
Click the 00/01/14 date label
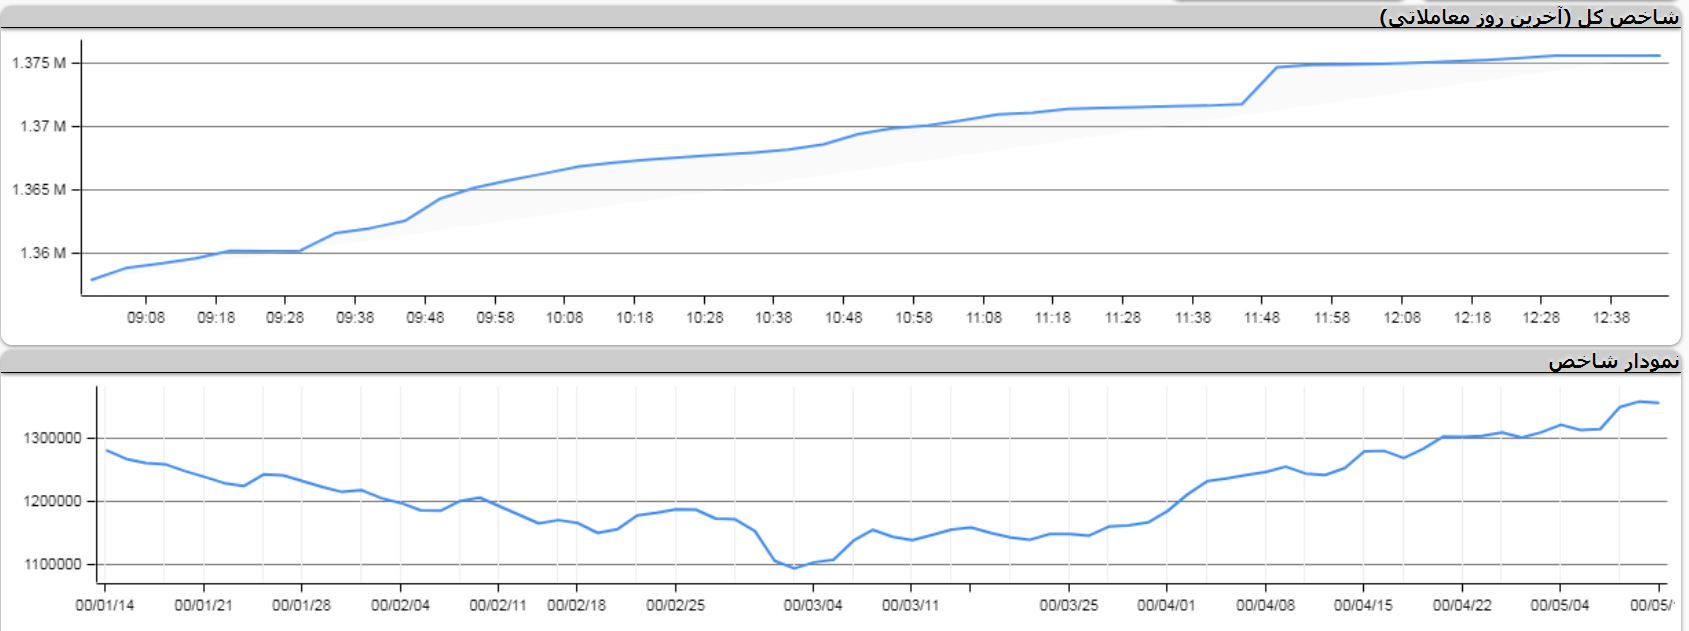[105, 606]
